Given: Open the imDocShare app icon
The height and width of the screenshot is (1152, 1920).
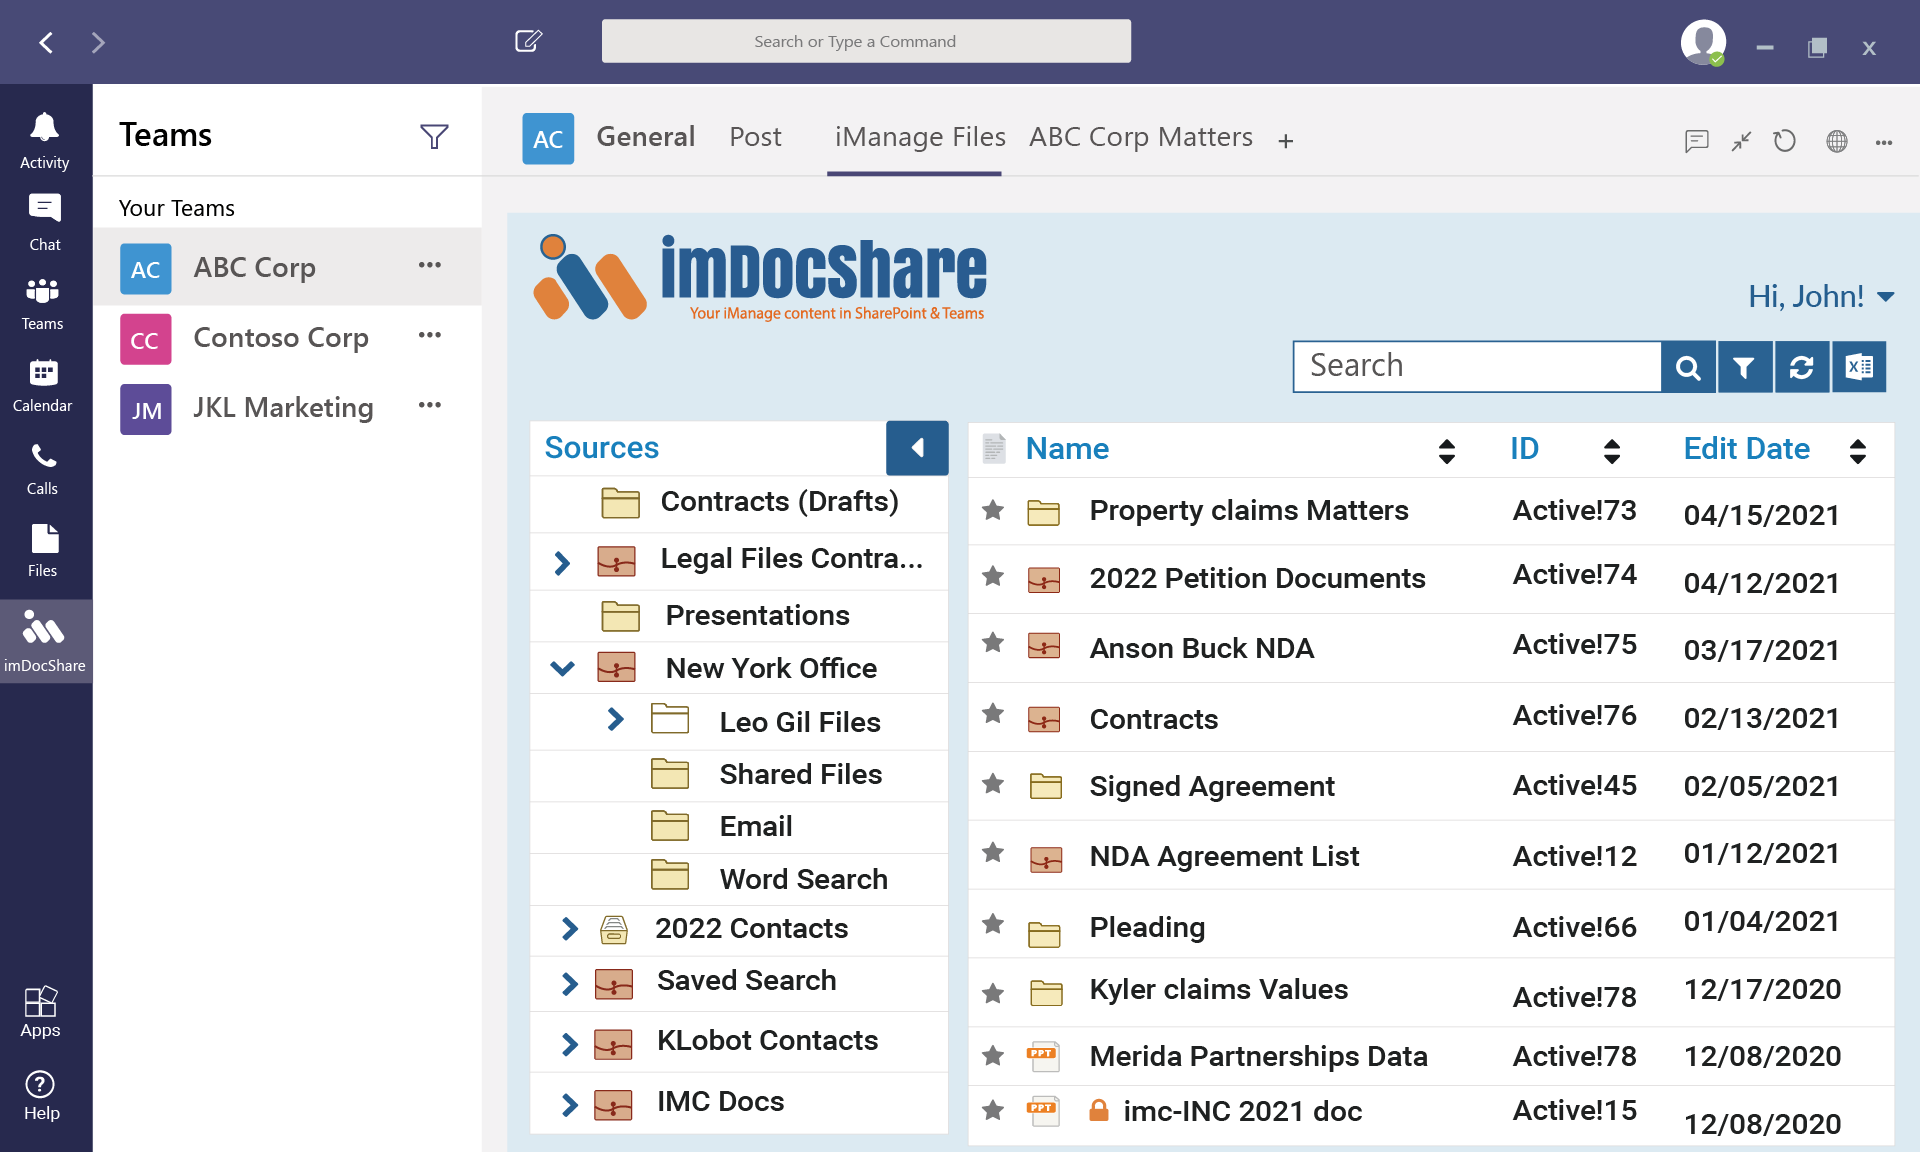Looking at the screenshot, I should point(45,641).
